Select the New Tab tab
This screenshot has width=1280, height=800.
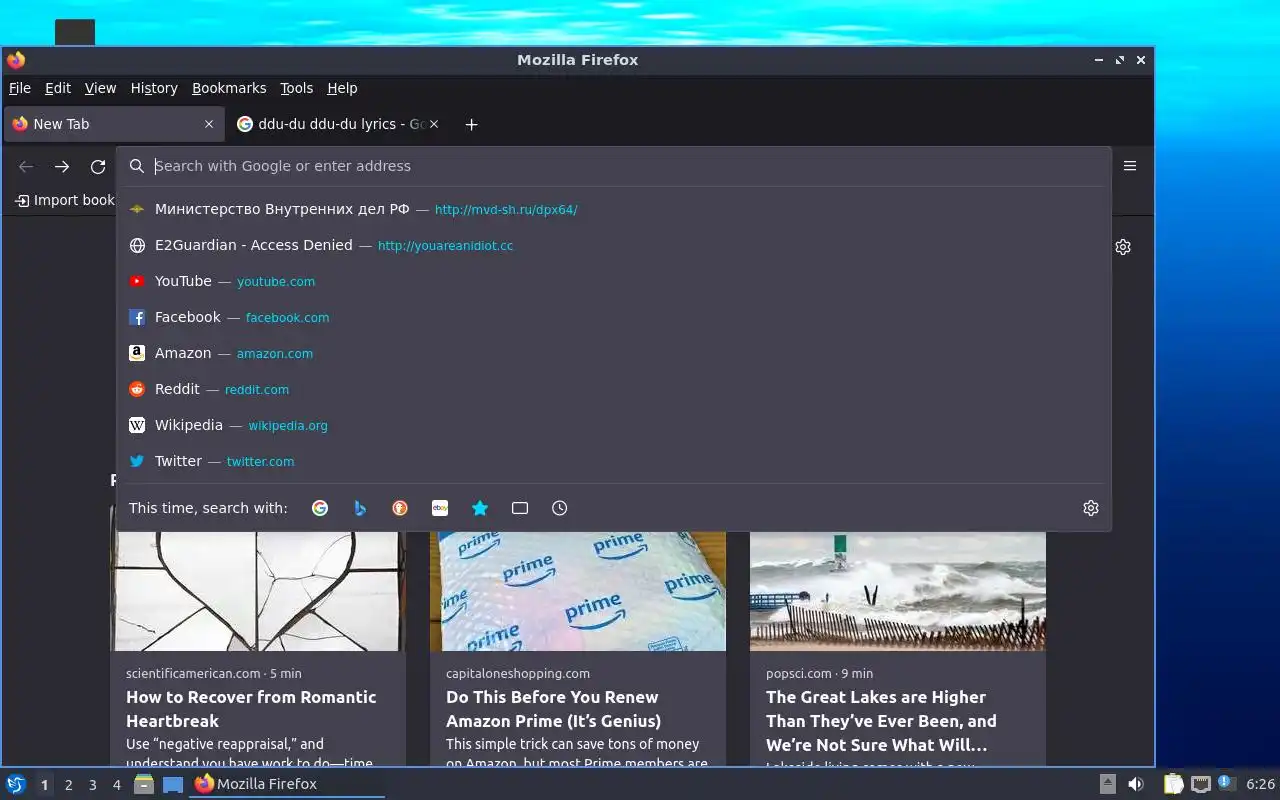[113, 124]
